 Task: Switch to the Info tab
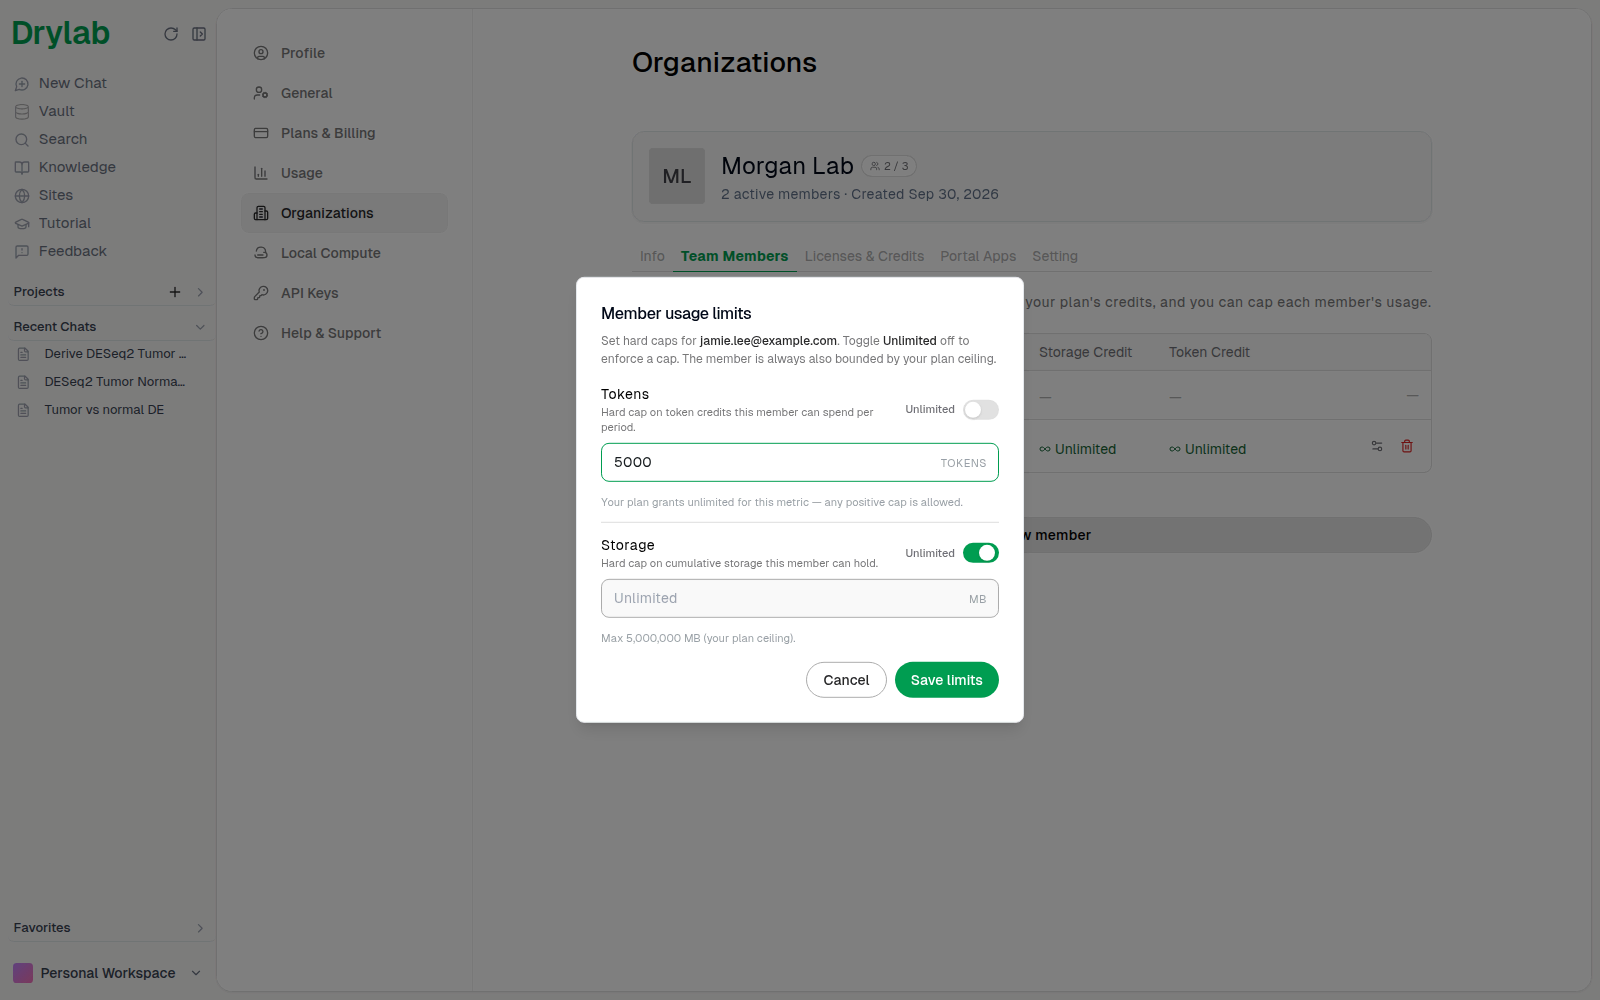tap(652, 256)
